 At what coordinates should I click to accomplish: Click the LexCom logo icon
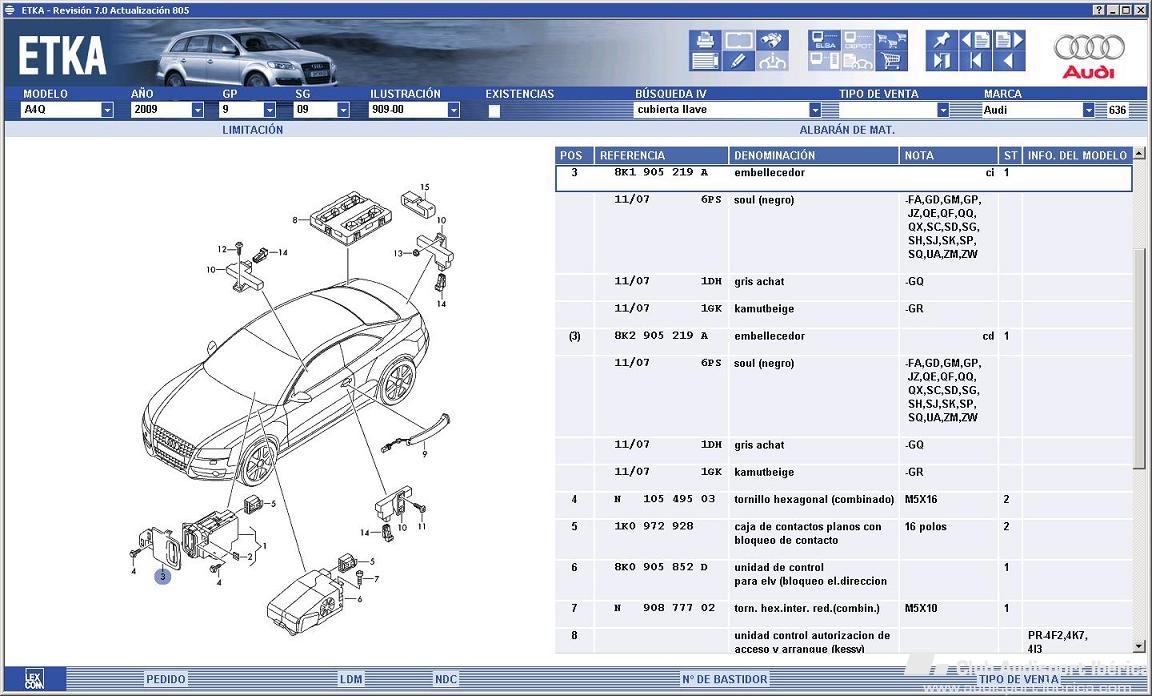tap(35, 678)
